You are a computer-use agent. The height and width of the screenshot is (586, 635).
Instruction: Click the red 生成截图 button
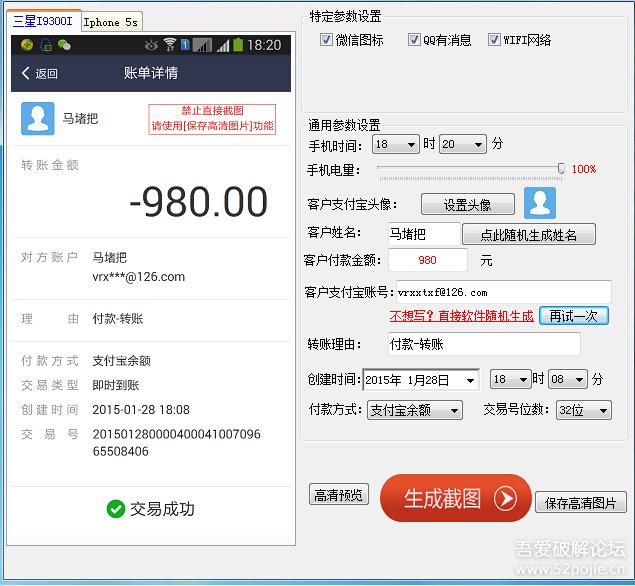456,498
